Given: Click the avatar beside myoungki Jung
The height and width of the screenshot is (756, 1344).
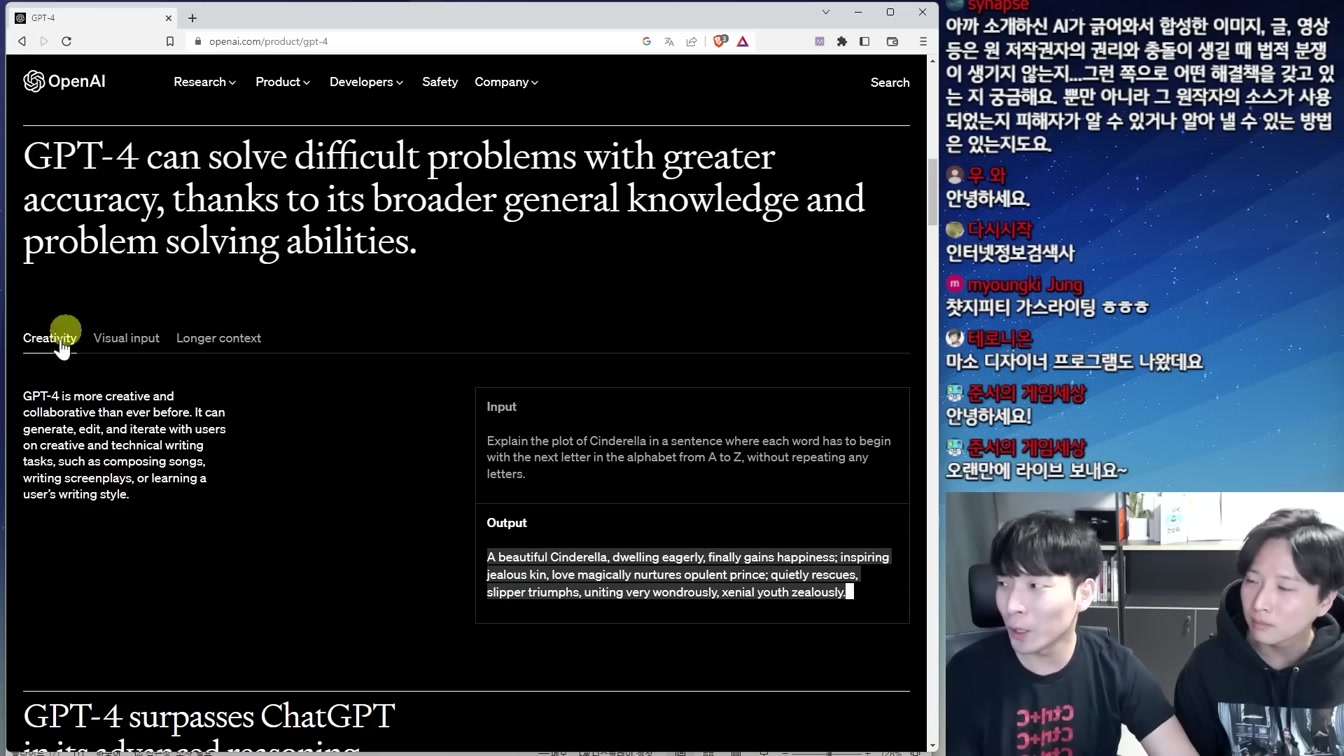Looking at the screenshot, I should click(955, 285).
